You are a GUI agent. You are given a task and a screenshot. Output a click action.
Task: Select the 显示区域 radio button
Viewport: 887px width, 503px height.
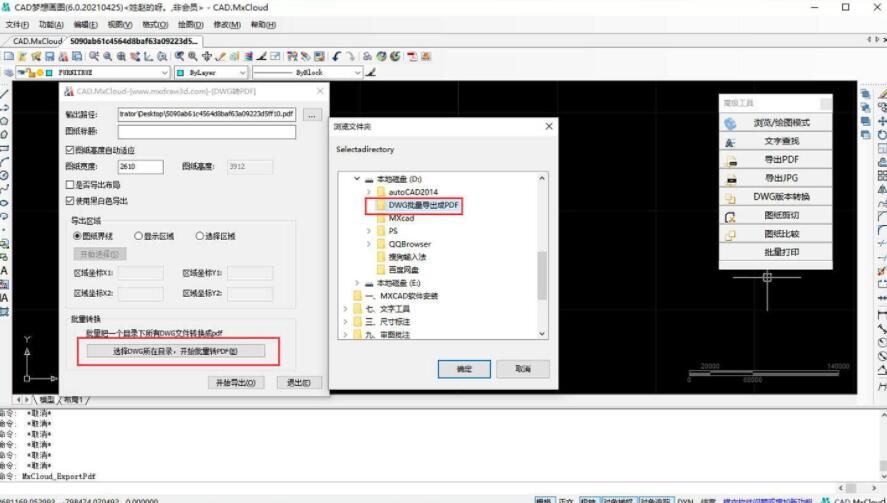(139, 236)
